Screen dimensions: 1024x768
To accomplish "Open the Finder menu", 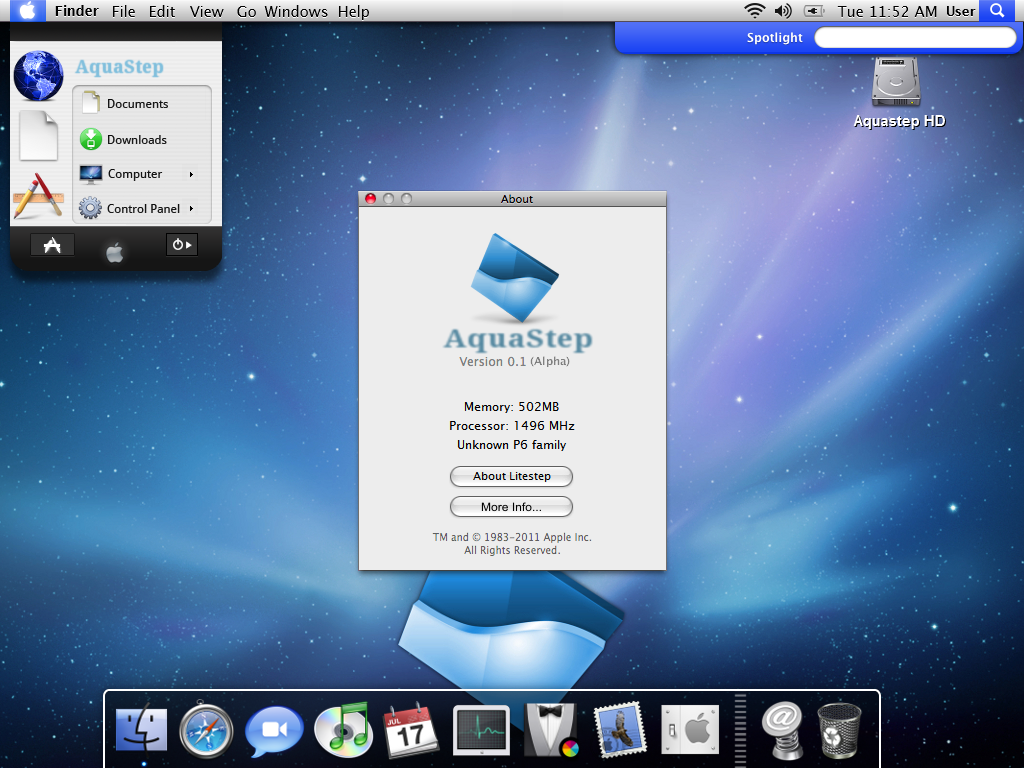I will pos(76,11).
